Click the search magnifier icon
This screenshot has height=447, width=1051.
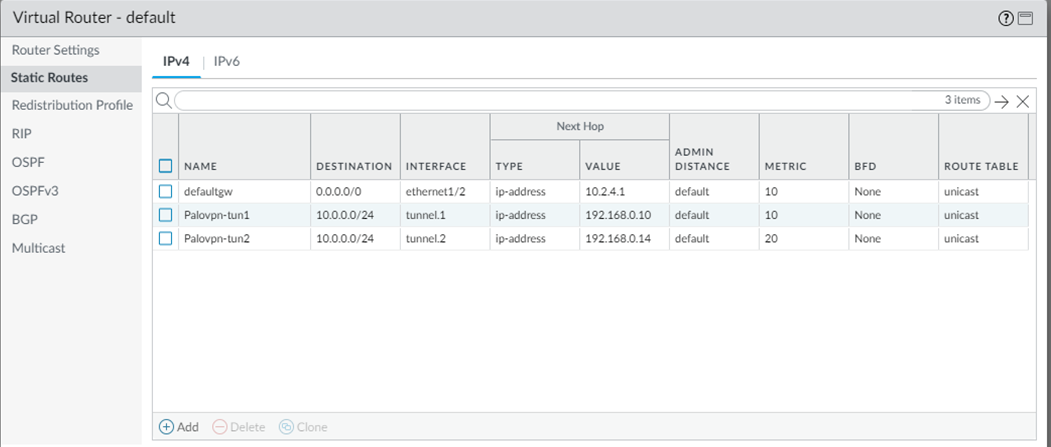163,101
